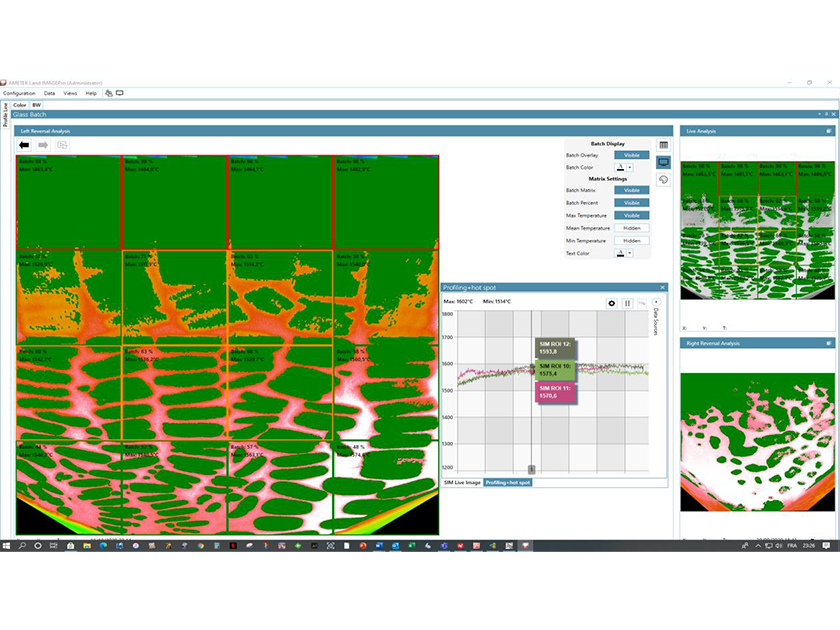Viewport: 840px width, 630px height.
Task: Click the back arrow in Left Reversal Analysis
Action: click(24, 145)
